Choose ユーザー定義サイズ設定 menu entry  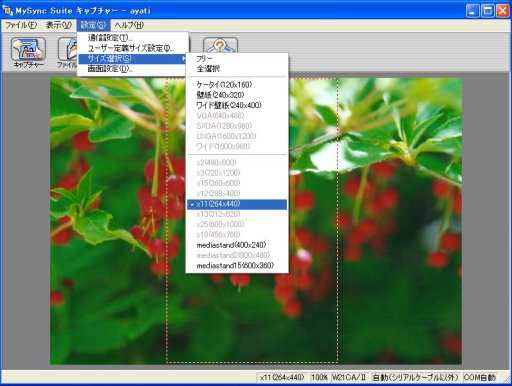(132, 48)
